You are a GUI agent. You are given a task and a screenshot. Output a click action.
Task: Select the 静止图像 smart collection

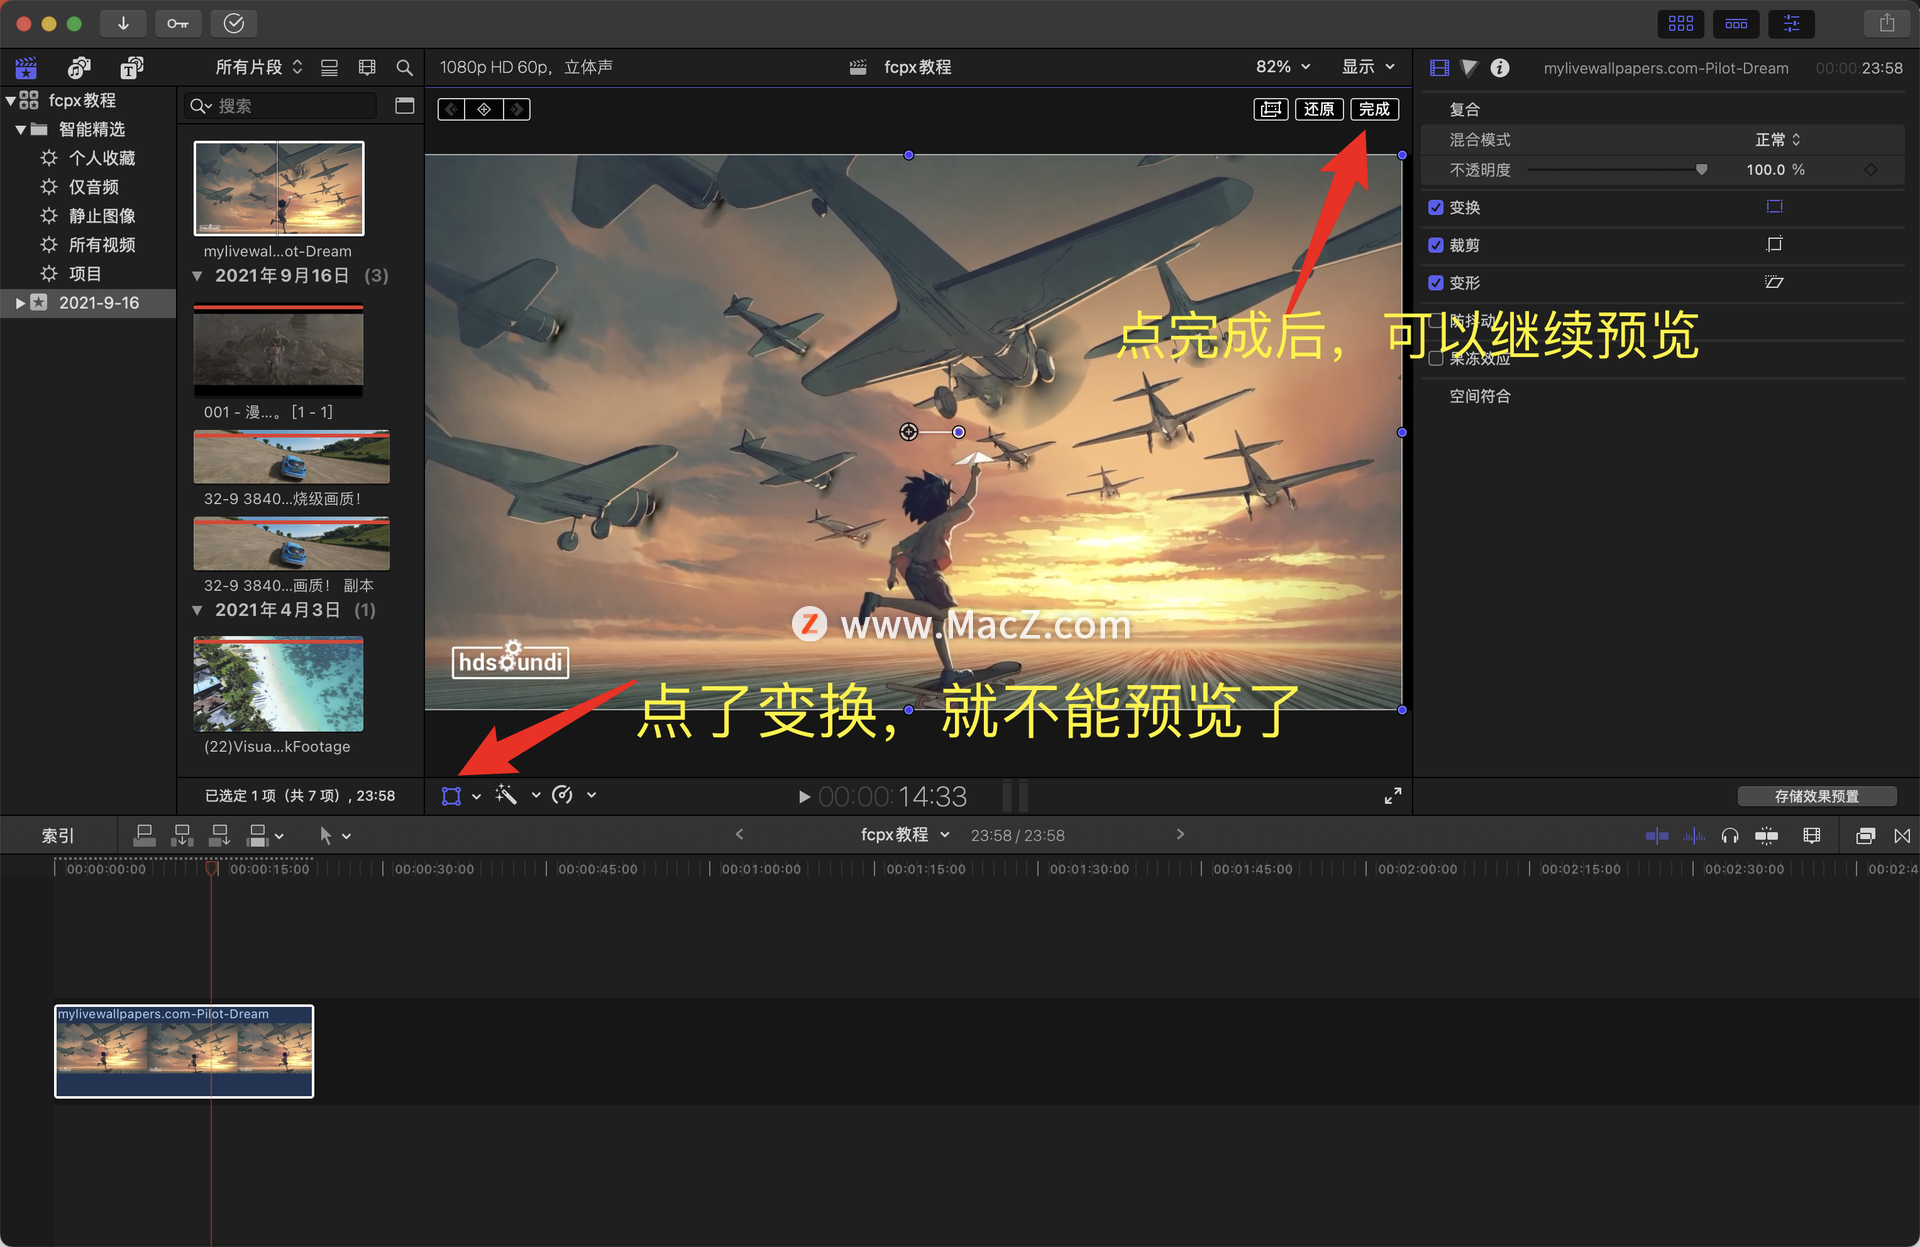[101, 216]
